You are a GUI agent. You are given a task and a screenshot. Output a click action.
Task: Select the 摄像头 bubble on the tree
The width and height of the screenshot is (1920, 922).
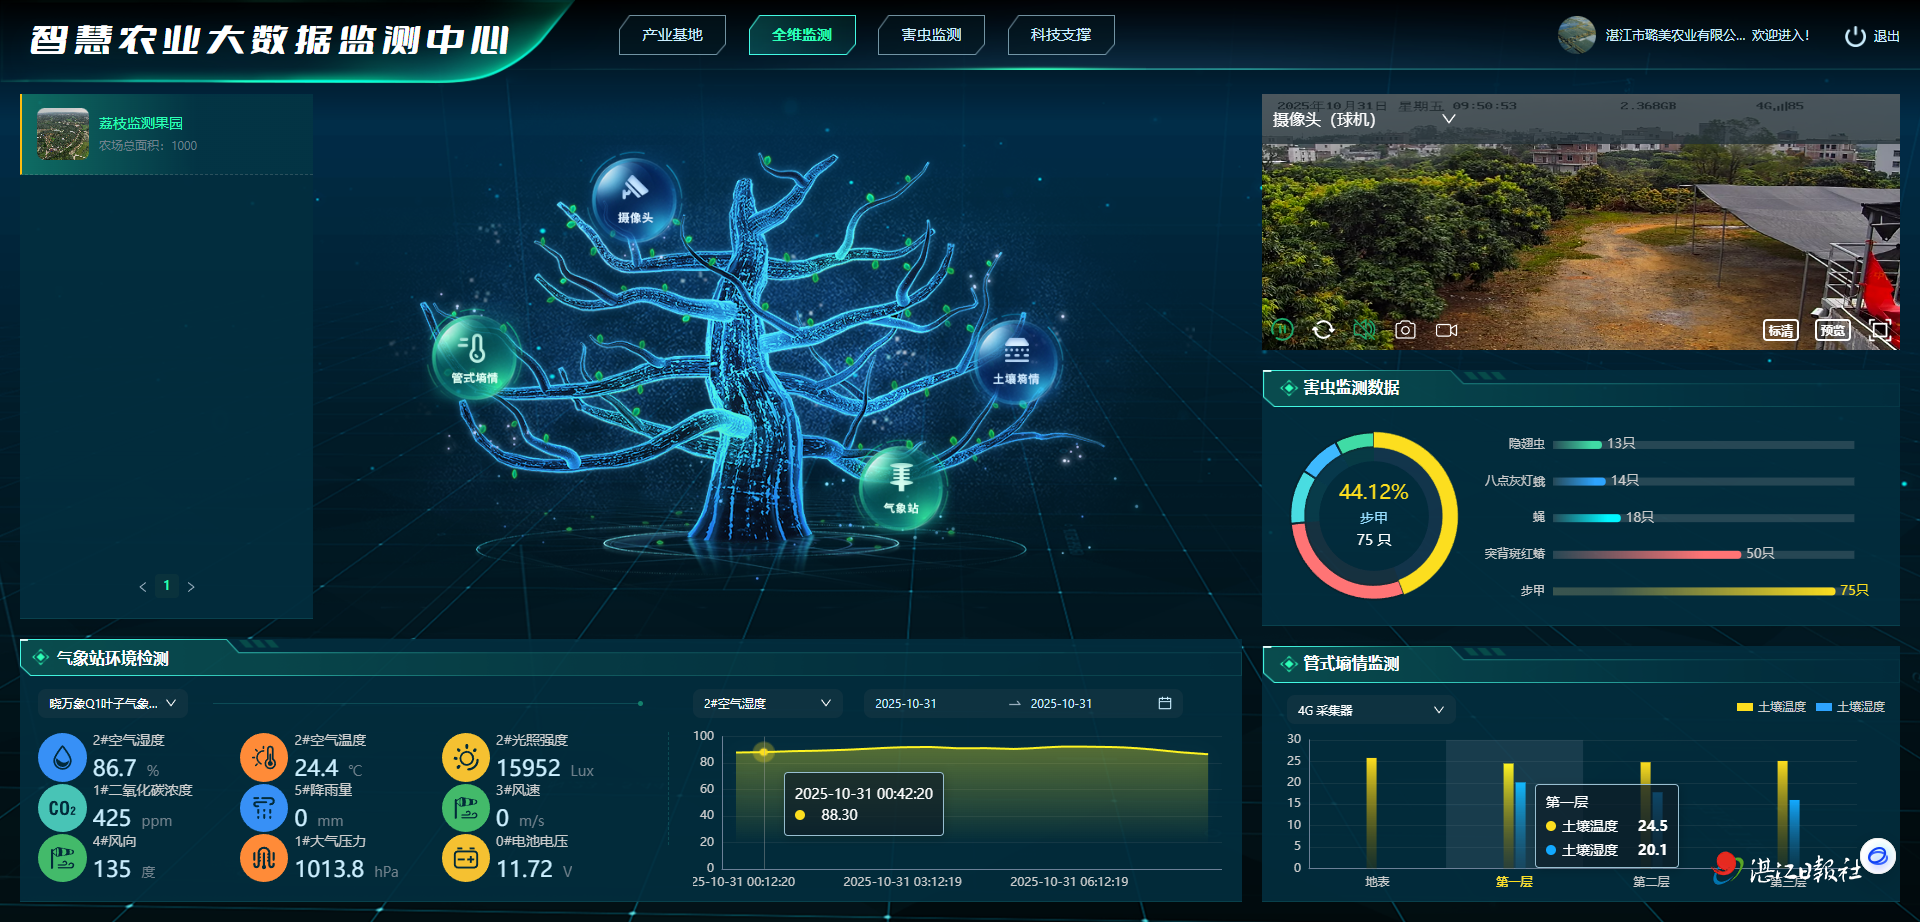click(x=635, y=199)
